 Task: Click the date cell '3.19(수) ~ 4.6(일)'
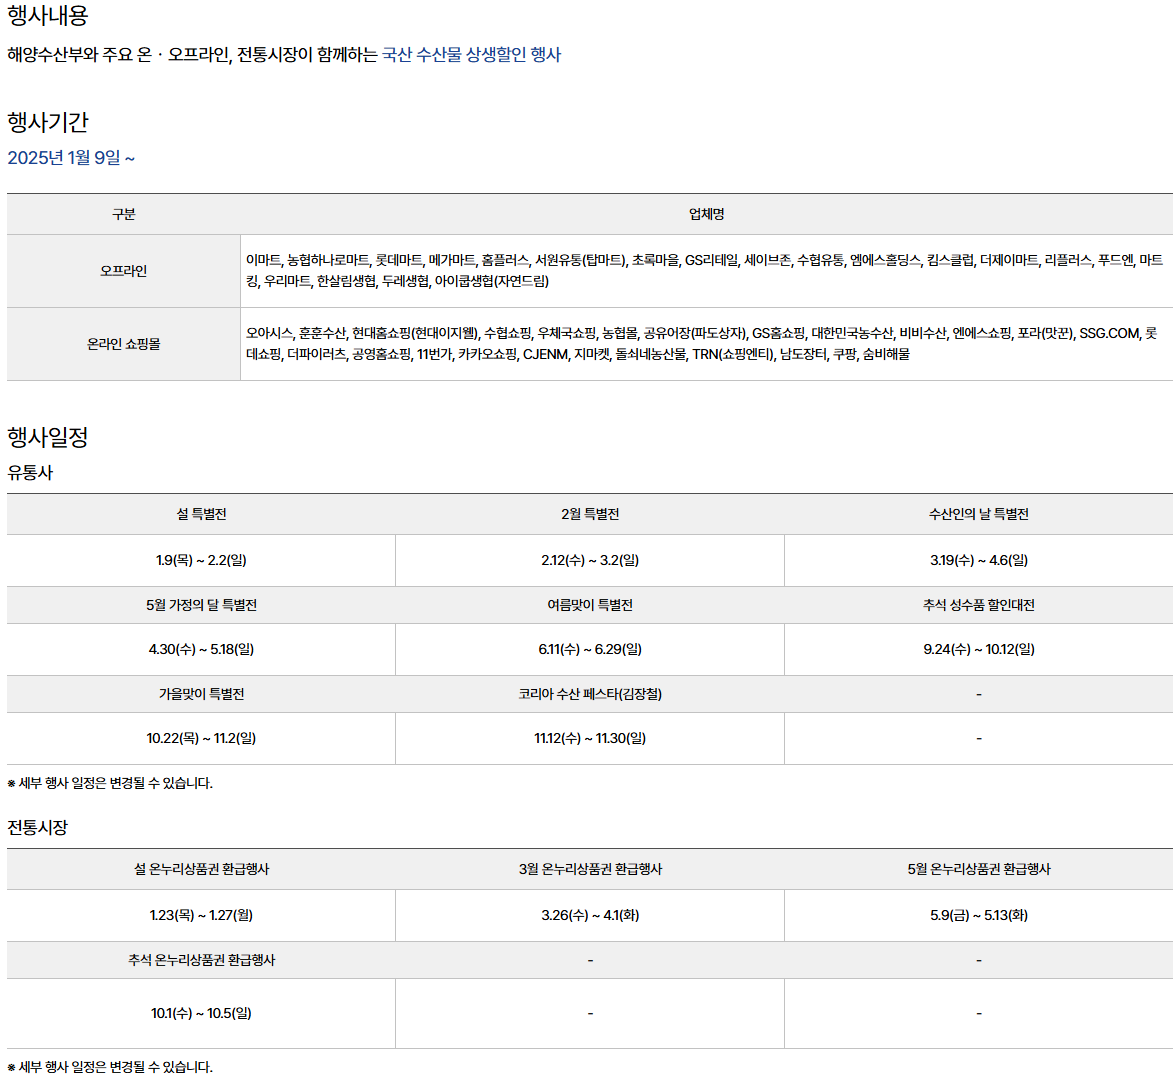click(x=979, y=560)
